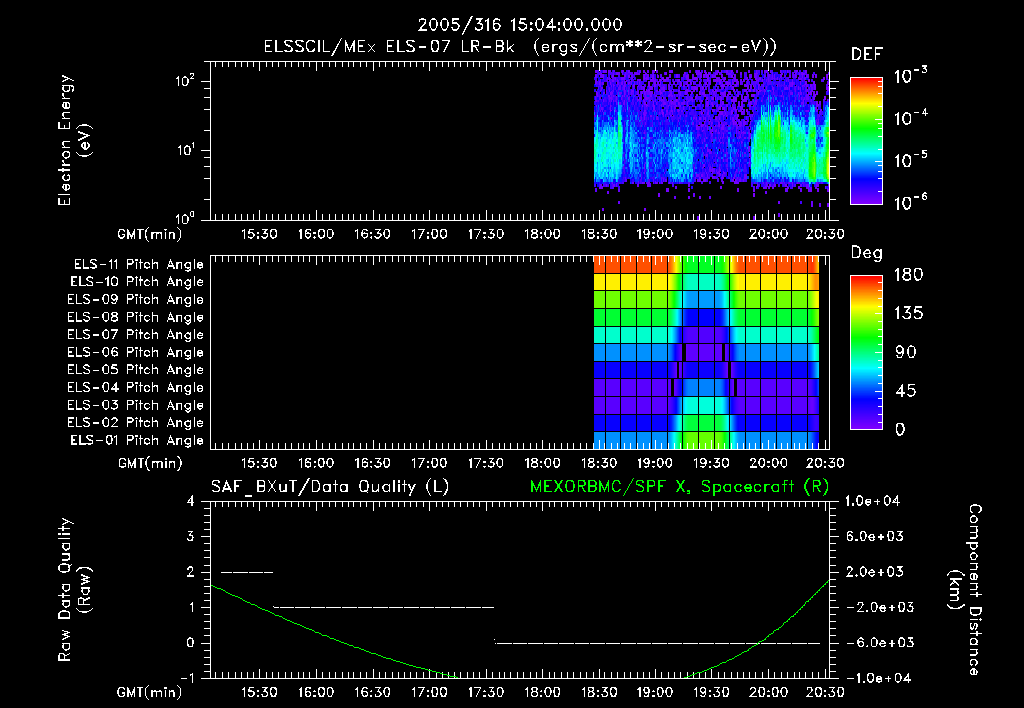Viewport: 1024px width, 708px height.
Task: Click the DEF legend label
Action: (867, 55)
